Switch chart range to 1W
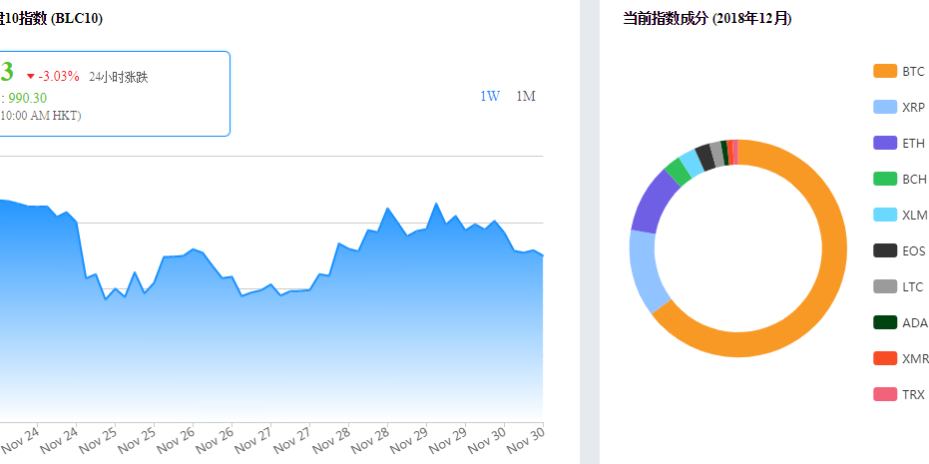Viewport: 929px width, 464px height. pos(490,96)
